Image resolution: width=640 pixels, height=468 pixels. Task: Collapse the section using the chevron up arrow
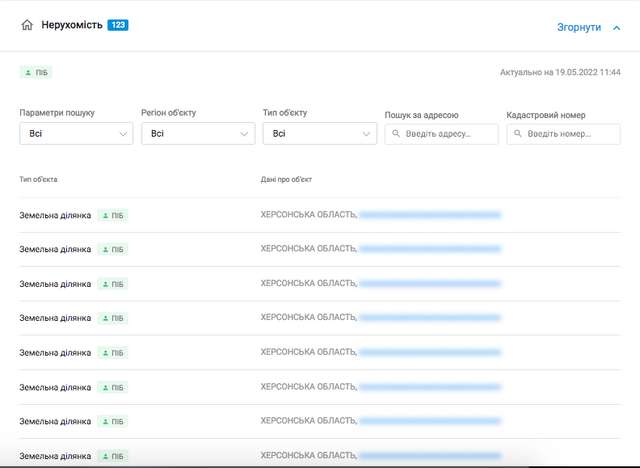point(616,28)
